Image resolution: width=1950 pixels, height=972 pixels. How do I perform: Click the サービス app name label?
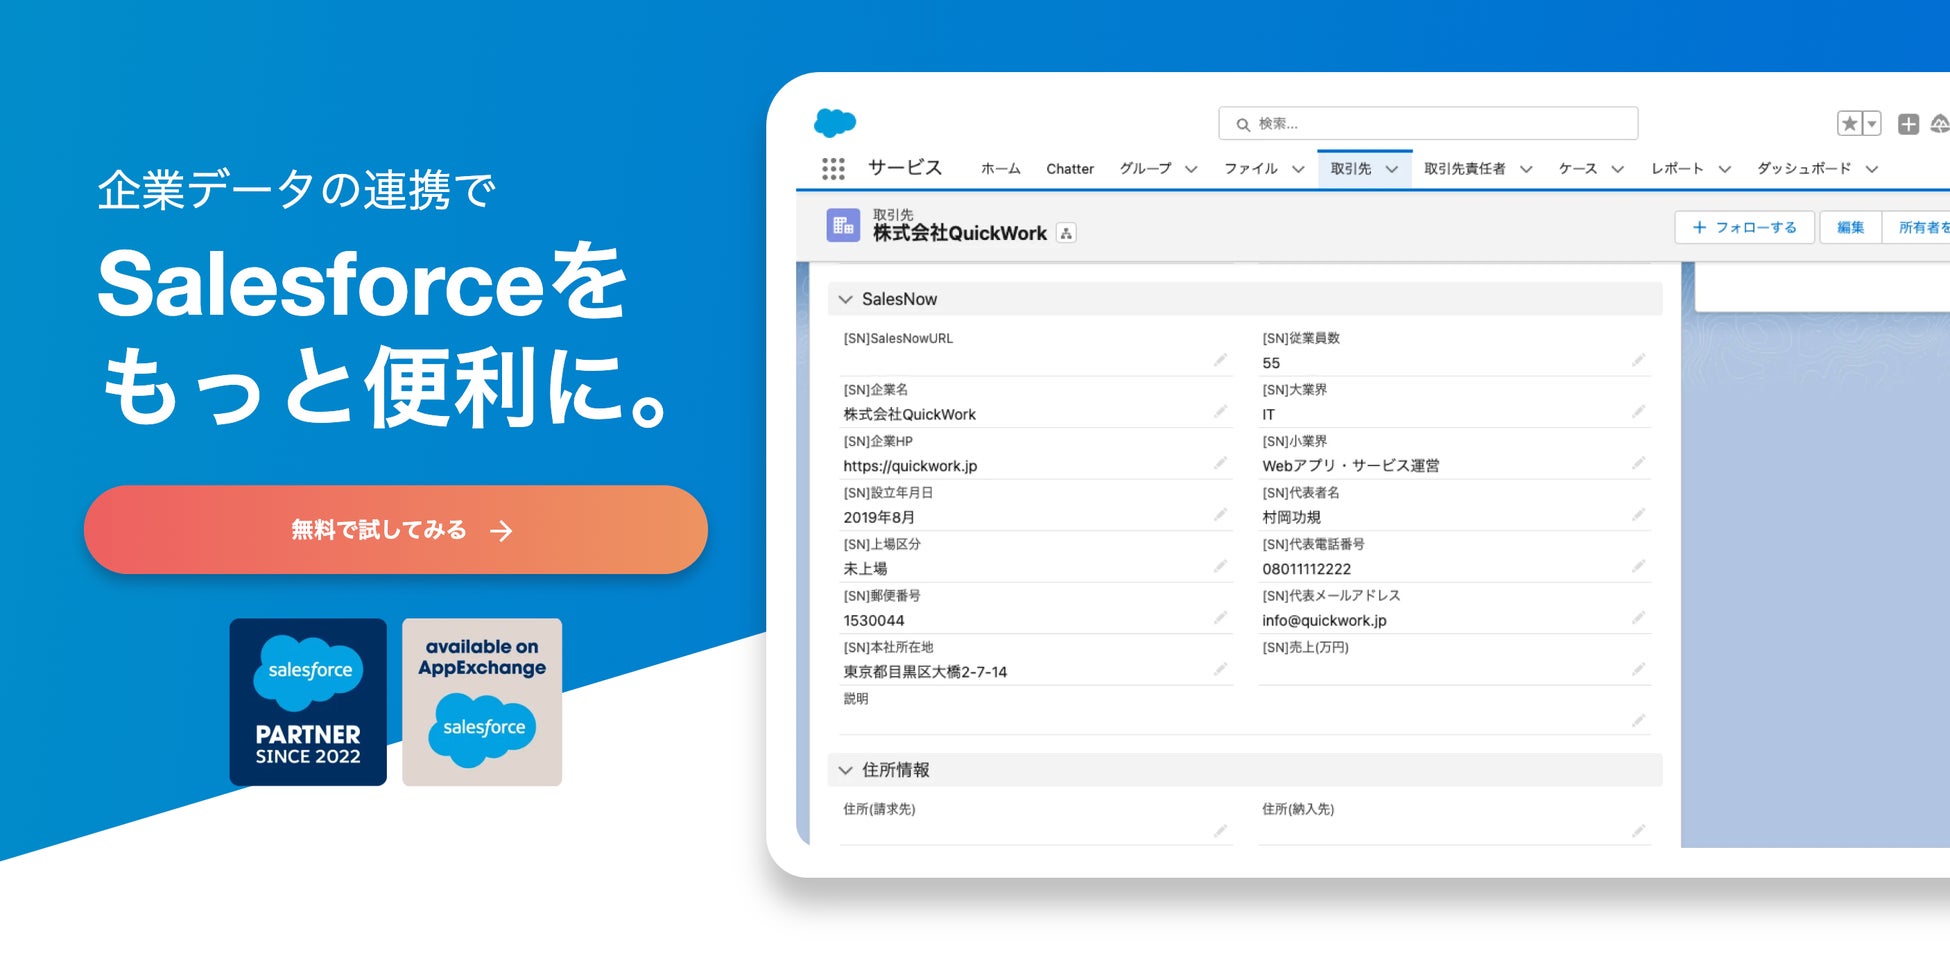point(905,168)
